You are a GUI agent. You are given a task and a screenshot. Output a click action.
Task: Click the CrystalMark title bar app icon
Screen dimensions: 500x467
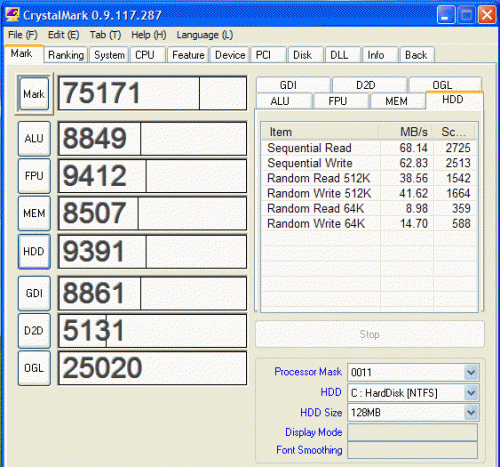coord(13,15)
